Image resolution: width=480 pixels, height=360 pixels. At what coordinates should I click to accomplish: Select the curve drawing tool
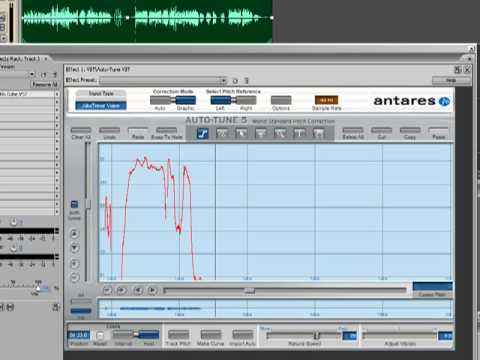[222, 134]
